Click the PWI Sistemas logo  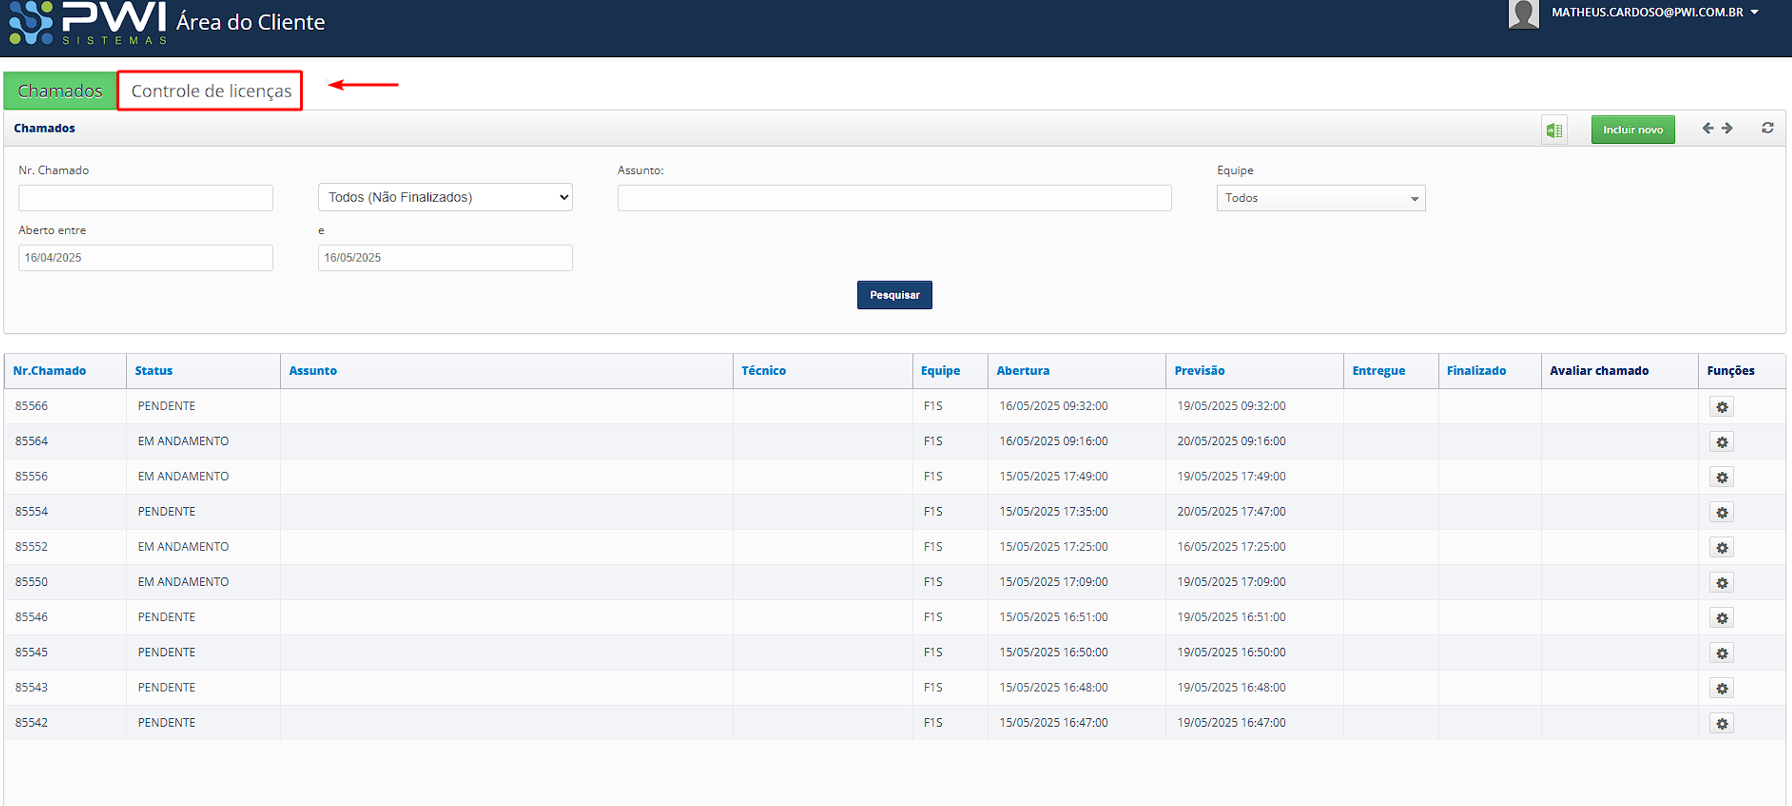click(87, 23)
